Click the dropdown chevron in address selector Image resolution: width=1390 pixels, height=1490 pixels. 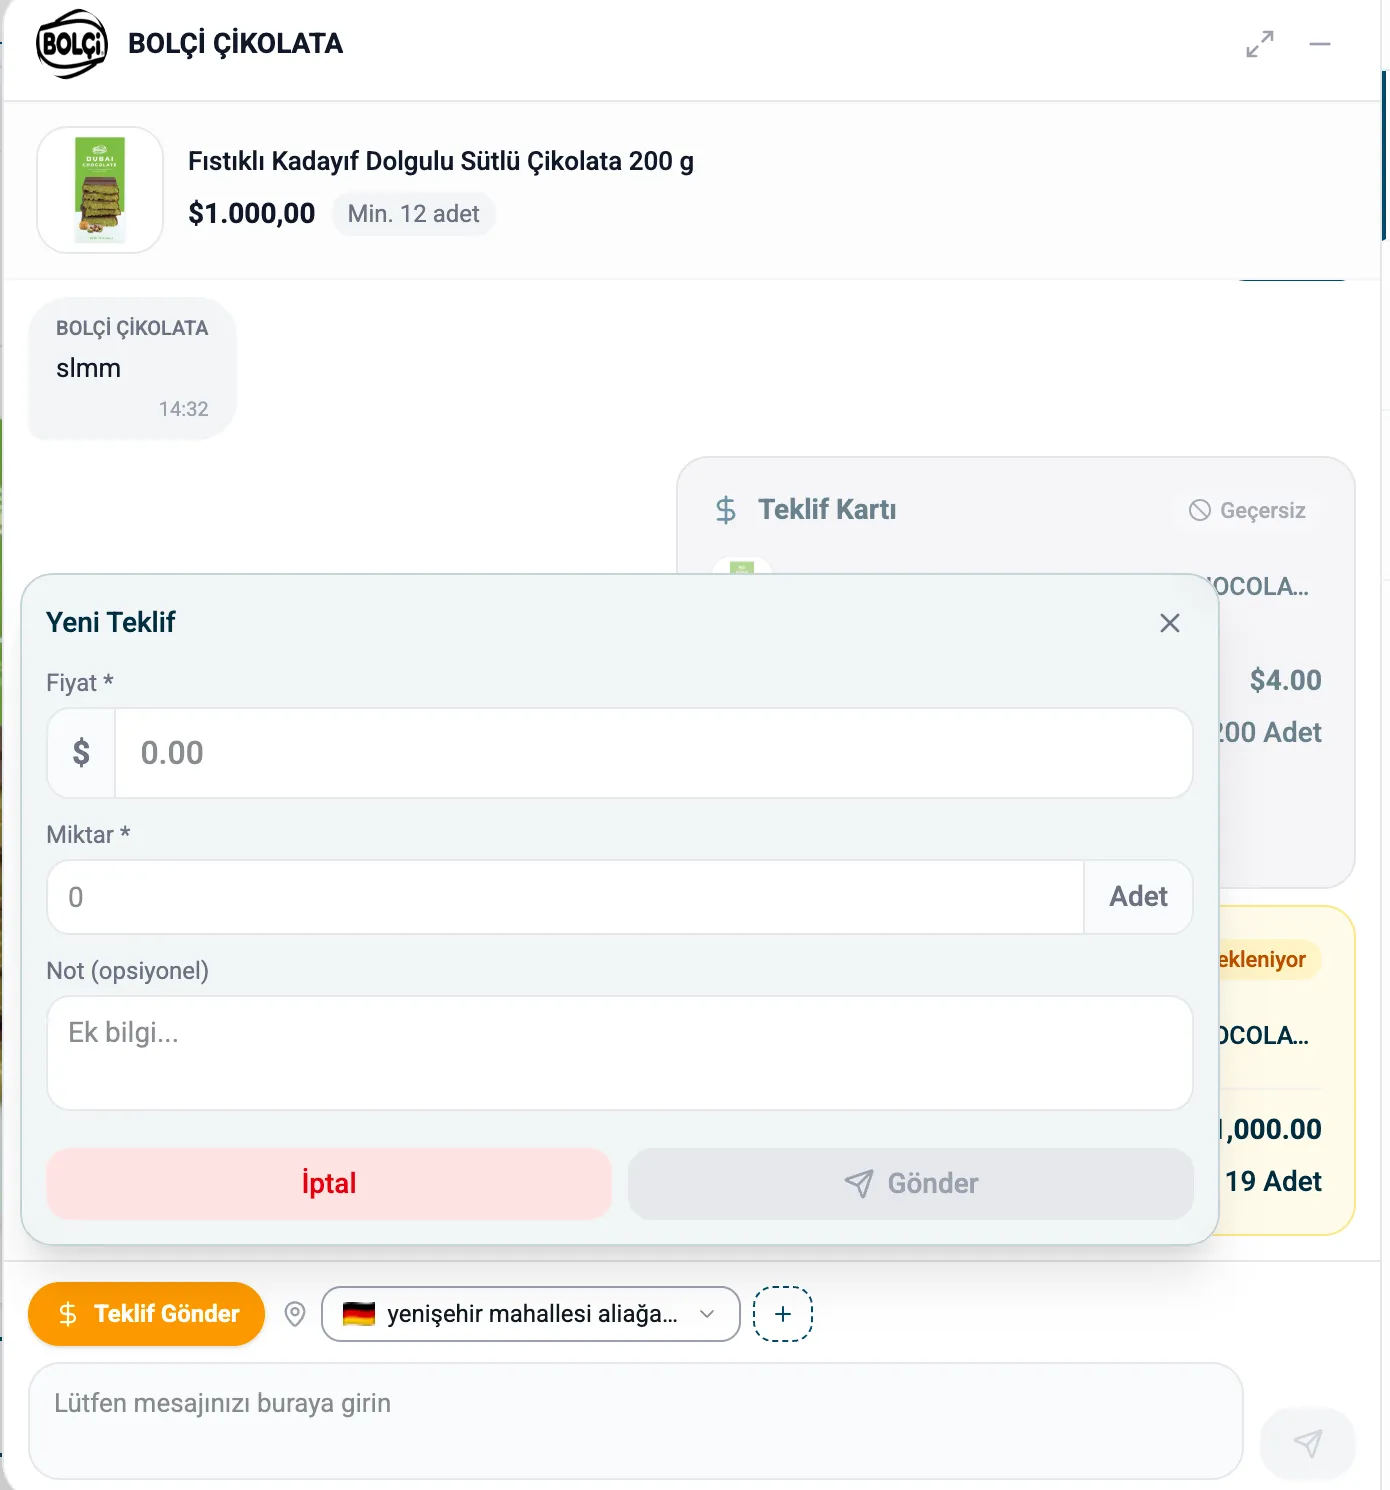click(707, 1314)
